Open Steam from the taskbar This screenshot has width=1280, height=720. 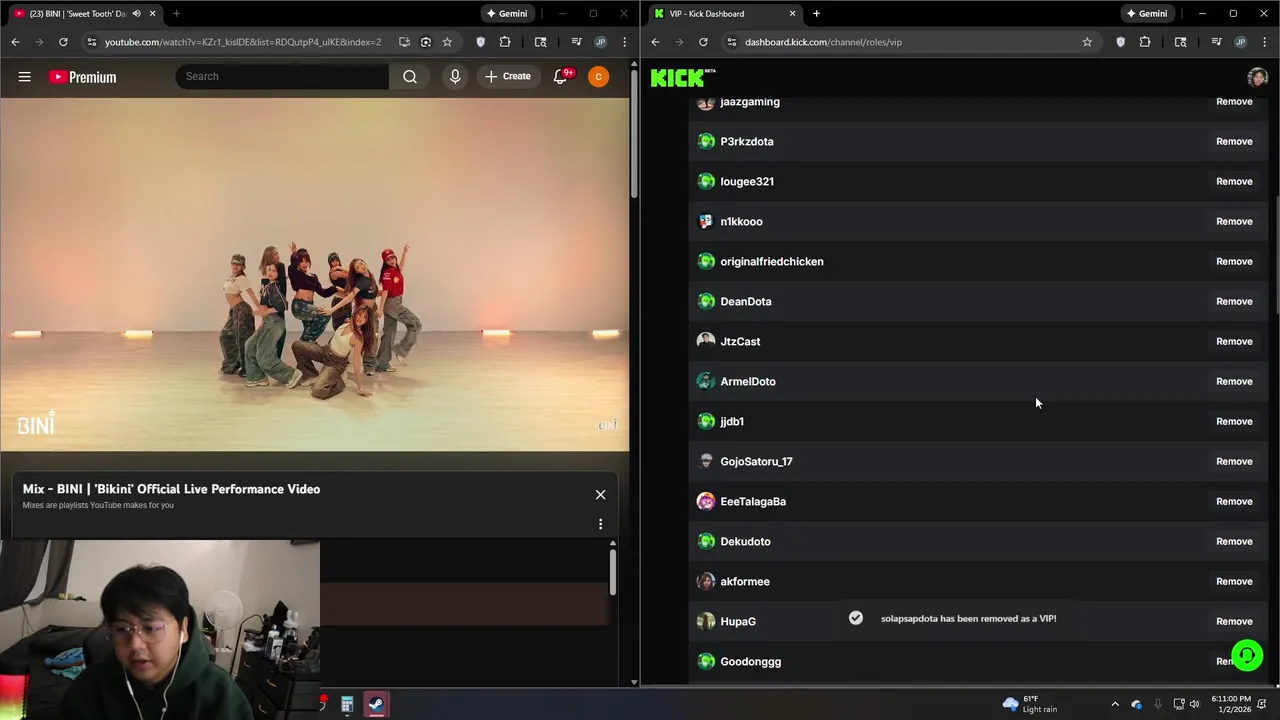click(376, 704)
